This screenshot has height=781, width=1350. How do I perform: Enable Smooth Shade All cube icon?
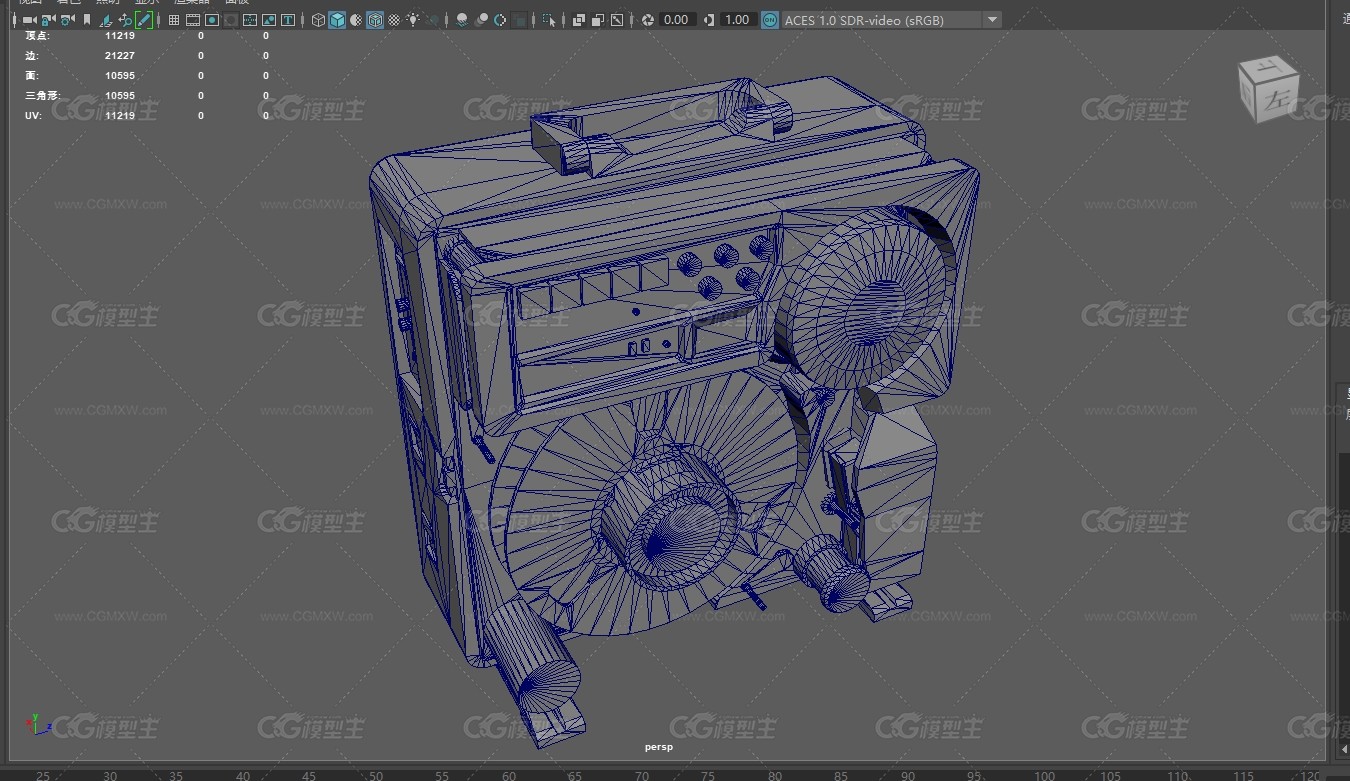coord(337,19)
